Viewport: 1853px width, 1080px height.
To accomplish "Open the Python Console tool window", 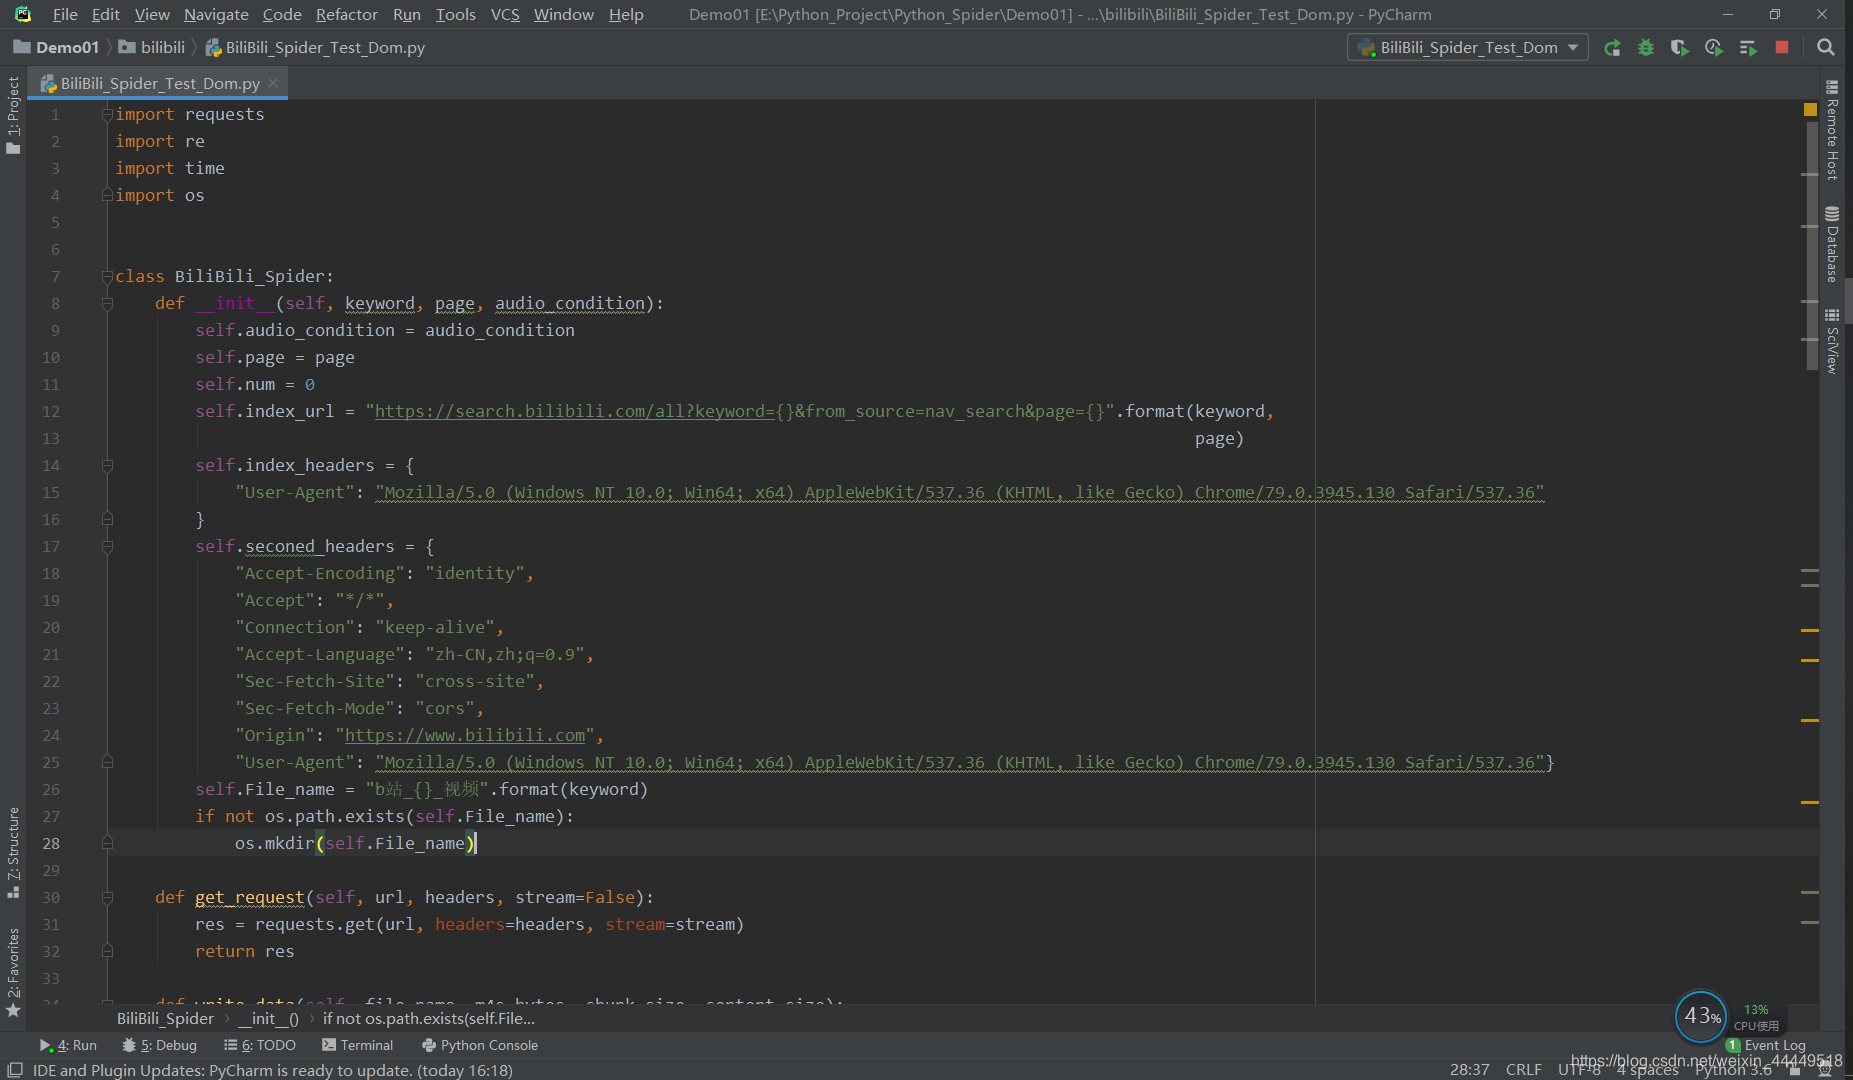I will click(x=480, y=1045).
